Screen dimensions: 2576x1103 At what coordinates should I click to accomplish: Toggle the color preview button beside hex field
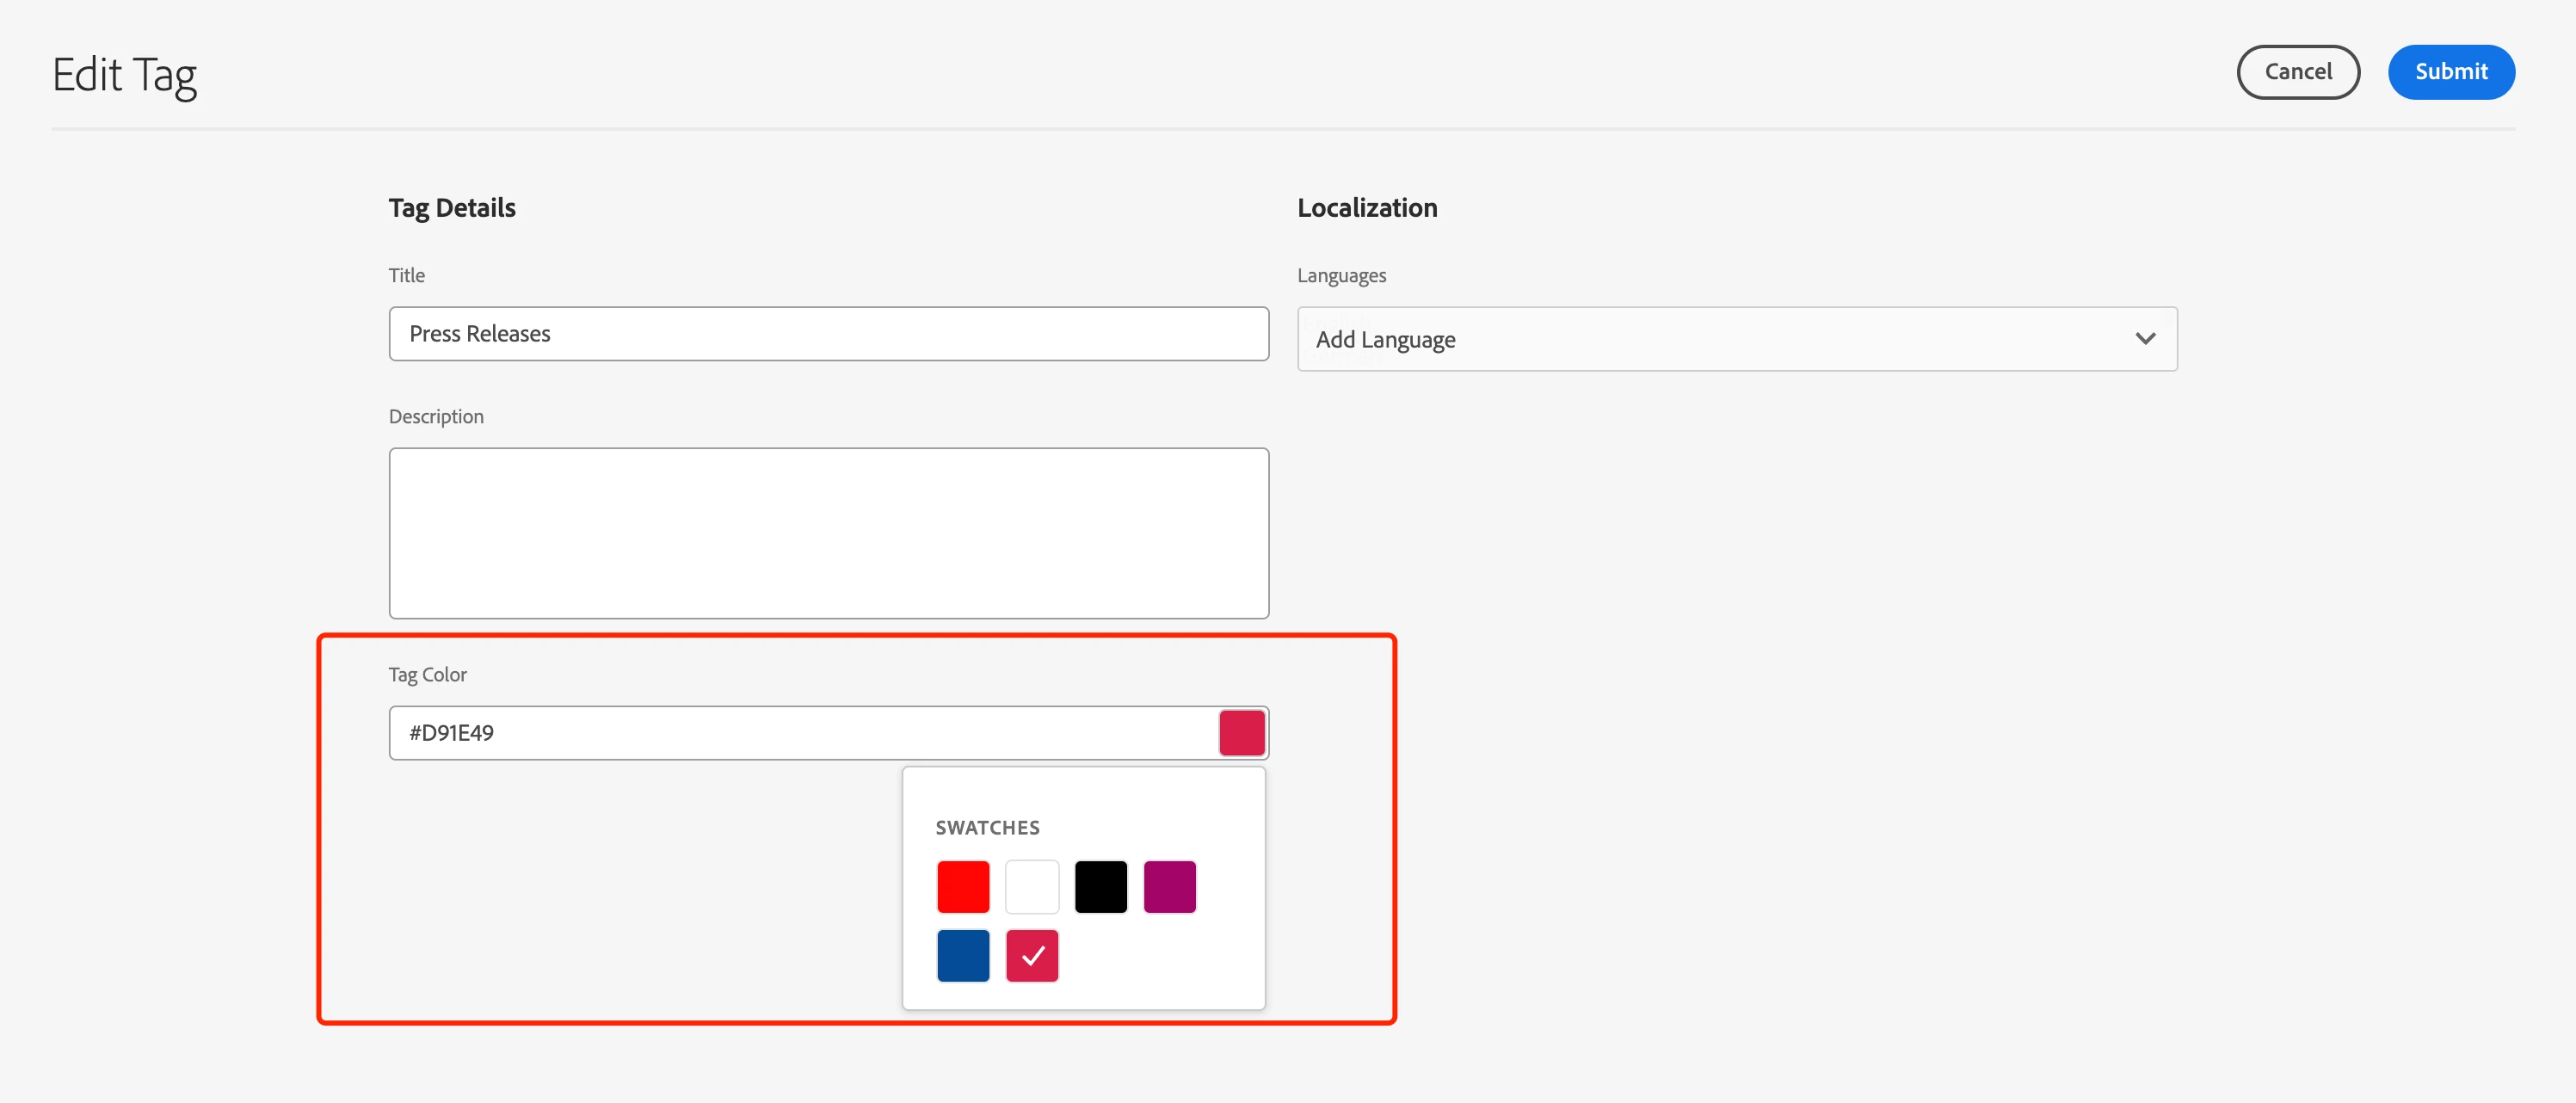[1241, 733]
